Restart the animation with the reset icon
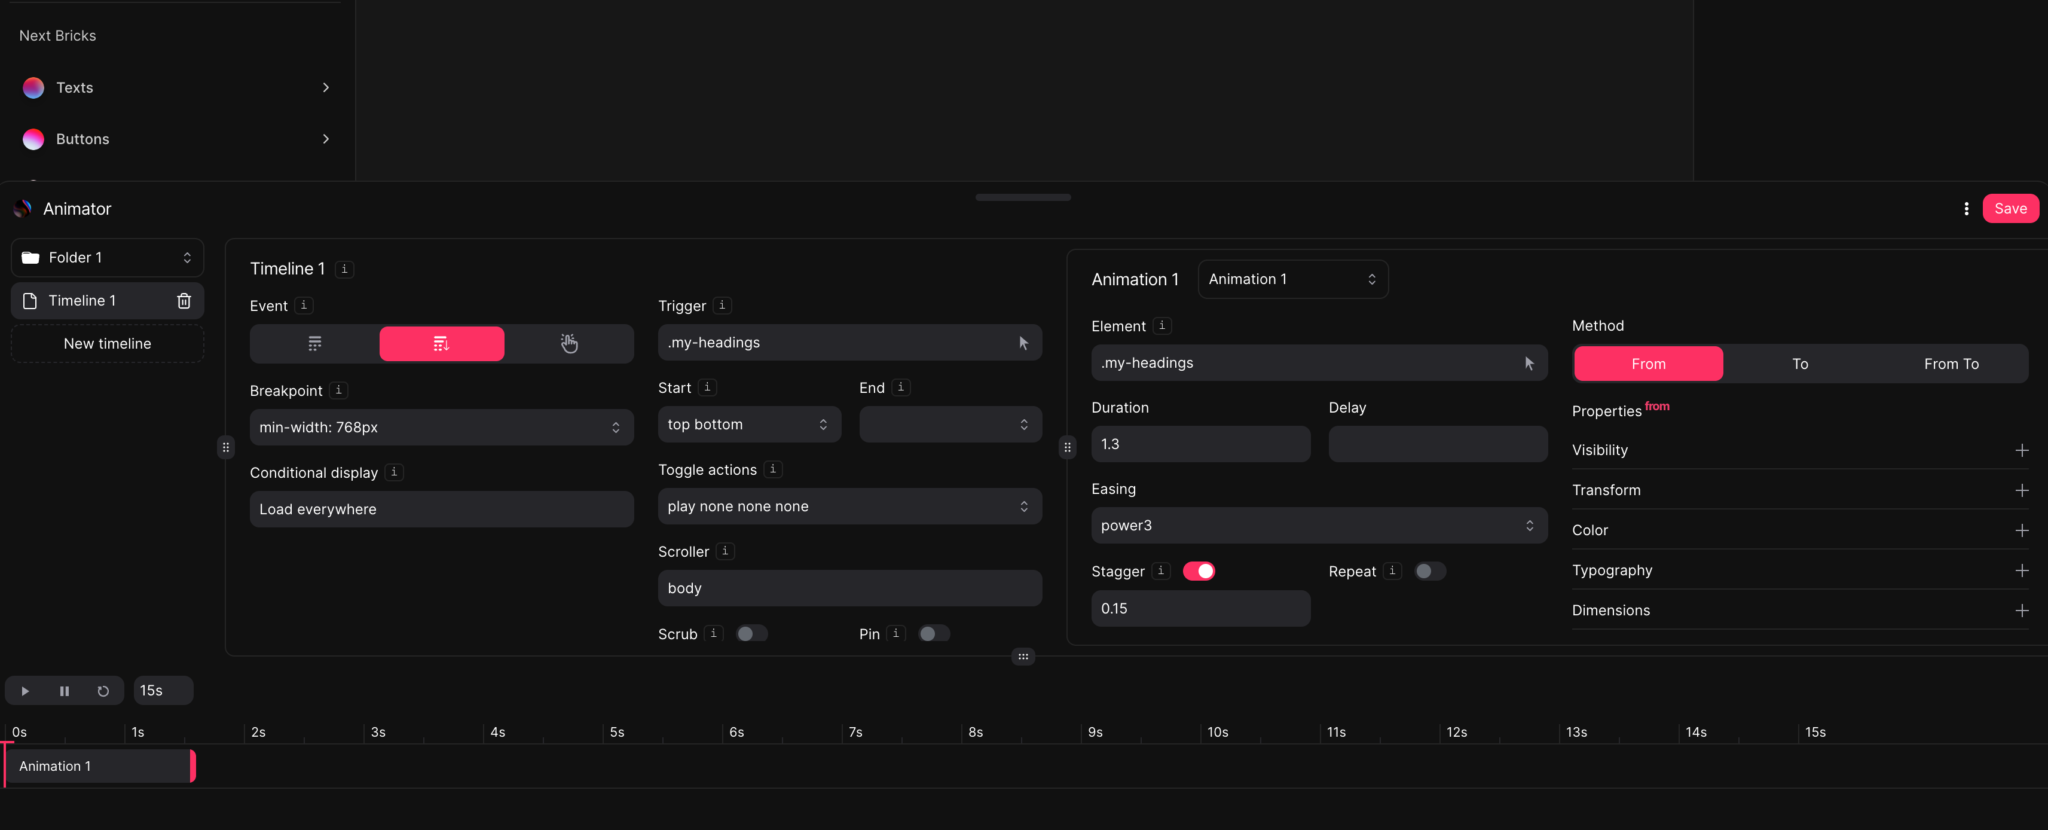2048x830 pixels. (103, 691)
